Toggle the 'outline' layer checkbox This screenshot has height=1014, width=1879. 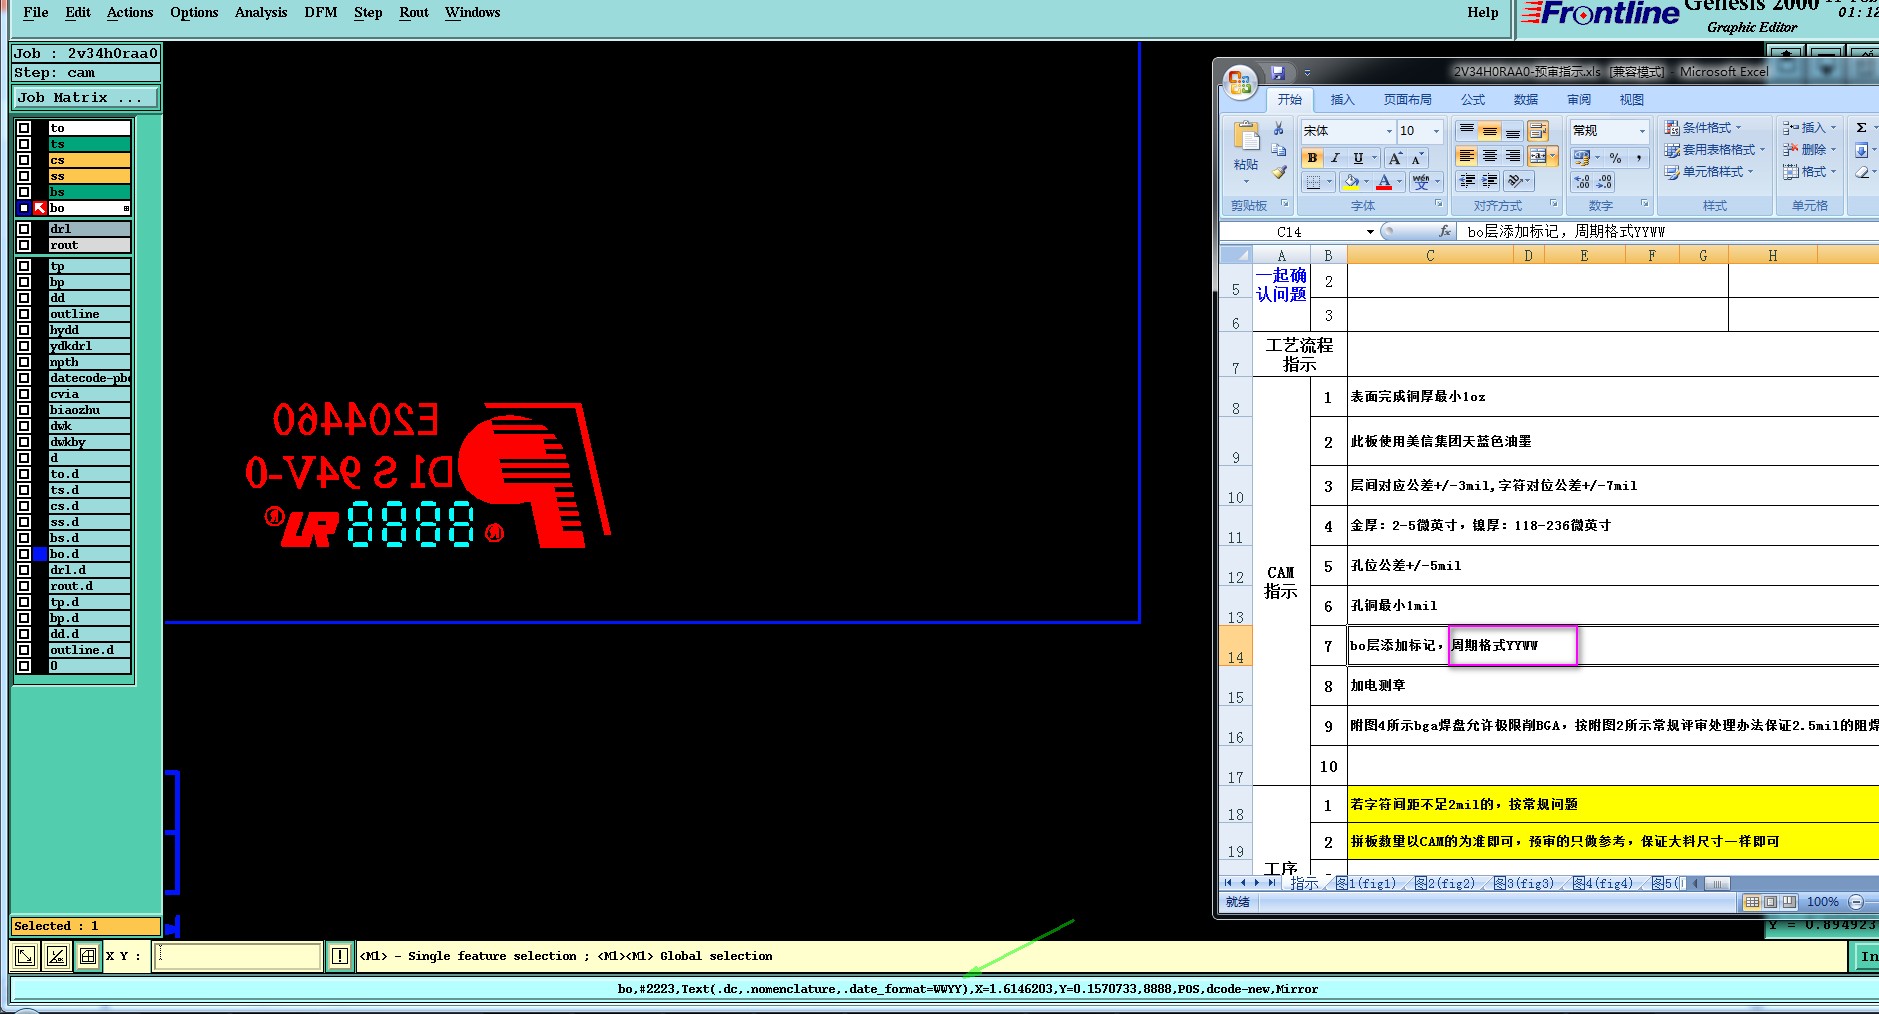(x=24, y=314)
